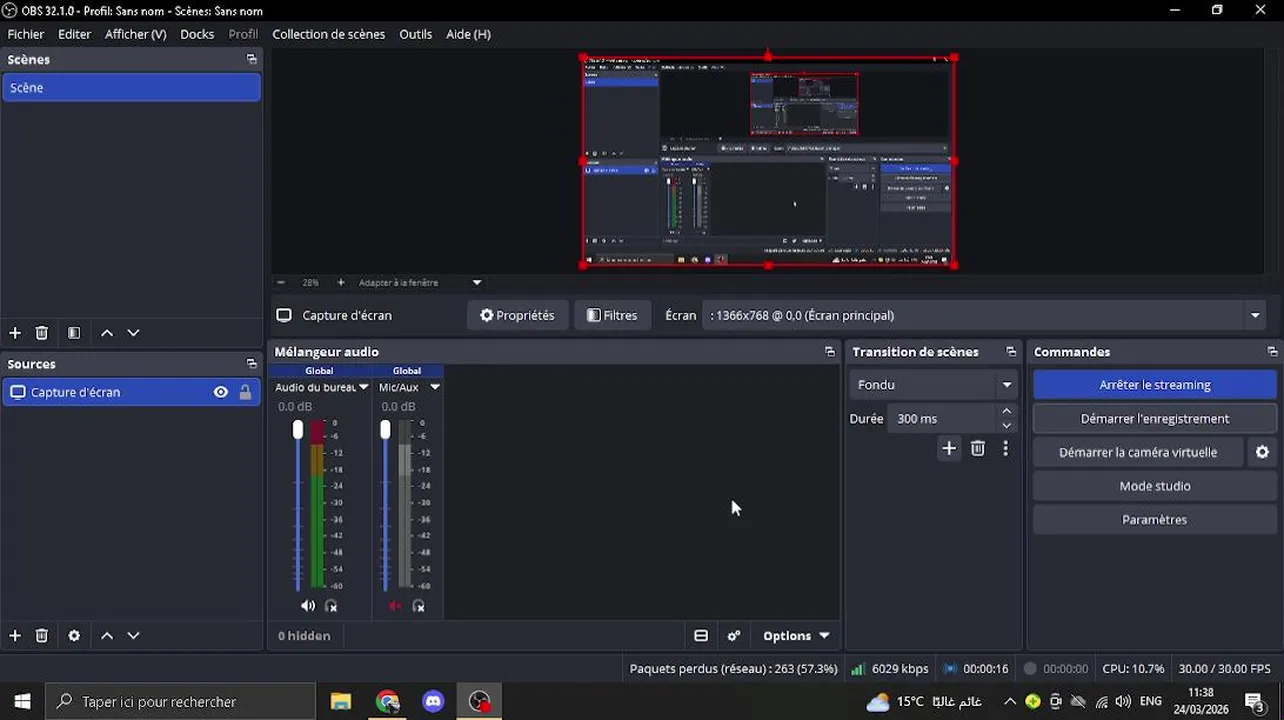
Task: Toggle lock on Capture d'écran source
Action: (x=245, y=392)
